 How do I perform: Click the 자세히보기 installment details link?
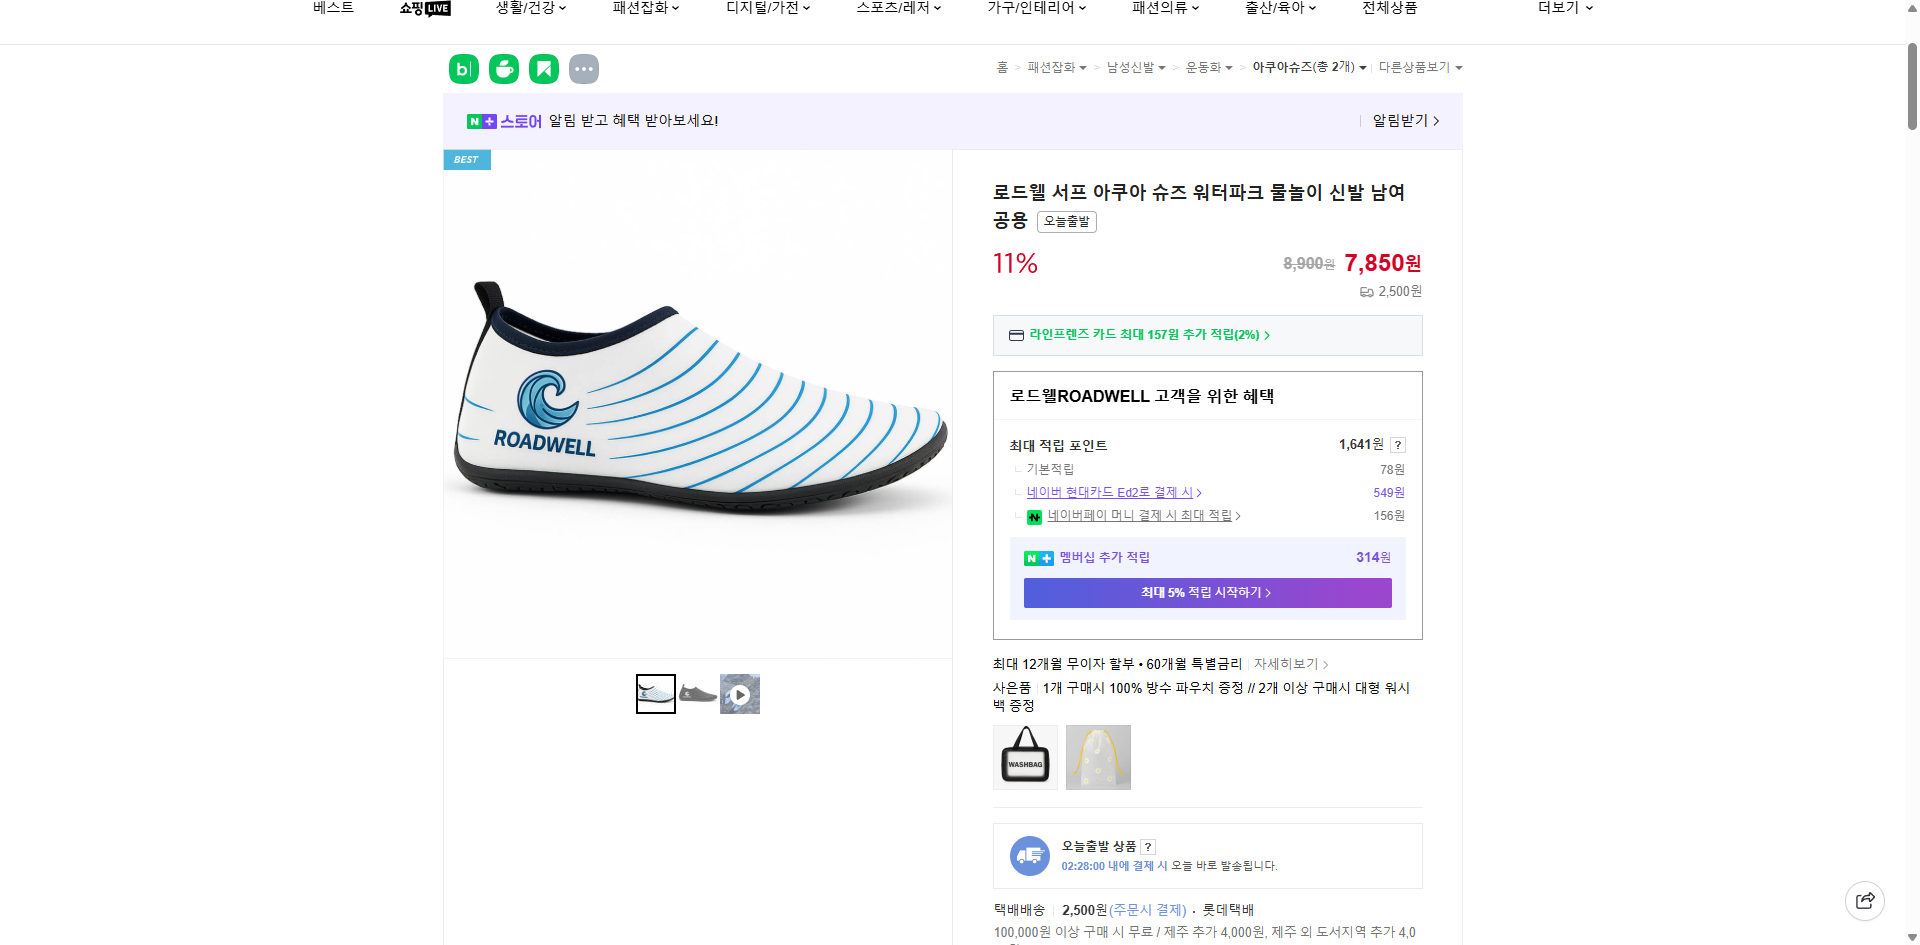1290,663
